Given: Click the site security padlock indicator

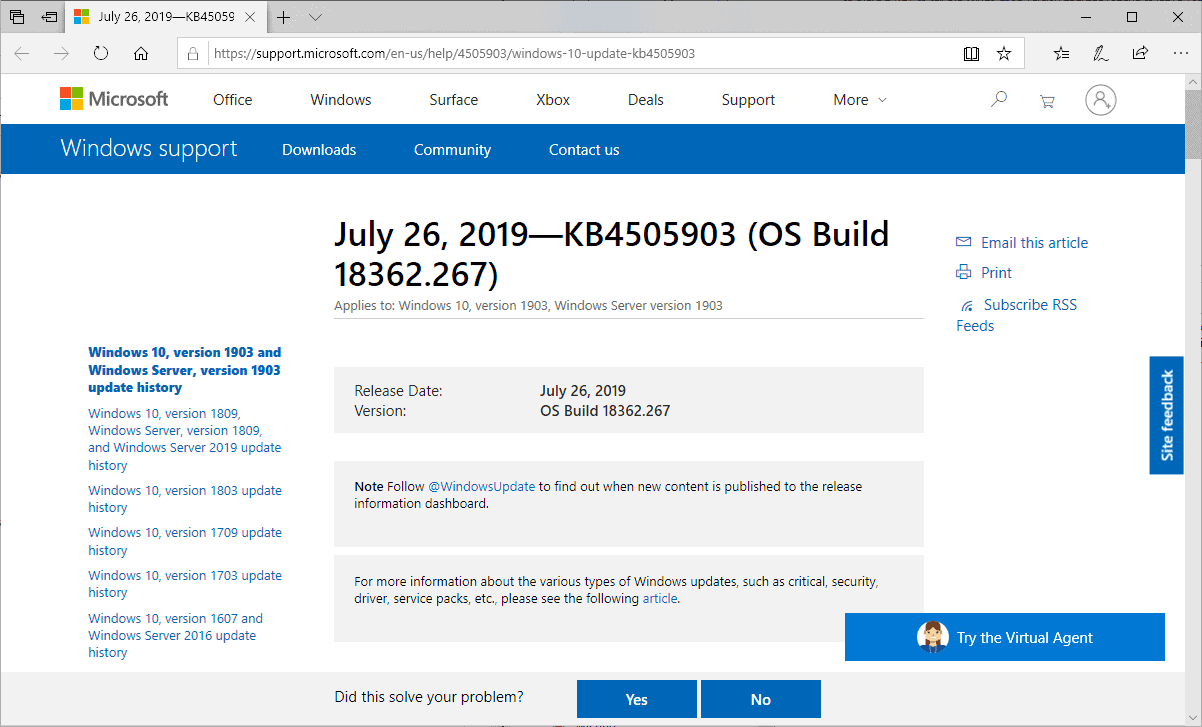Looking at the screenshot, I should coord(193,53).
